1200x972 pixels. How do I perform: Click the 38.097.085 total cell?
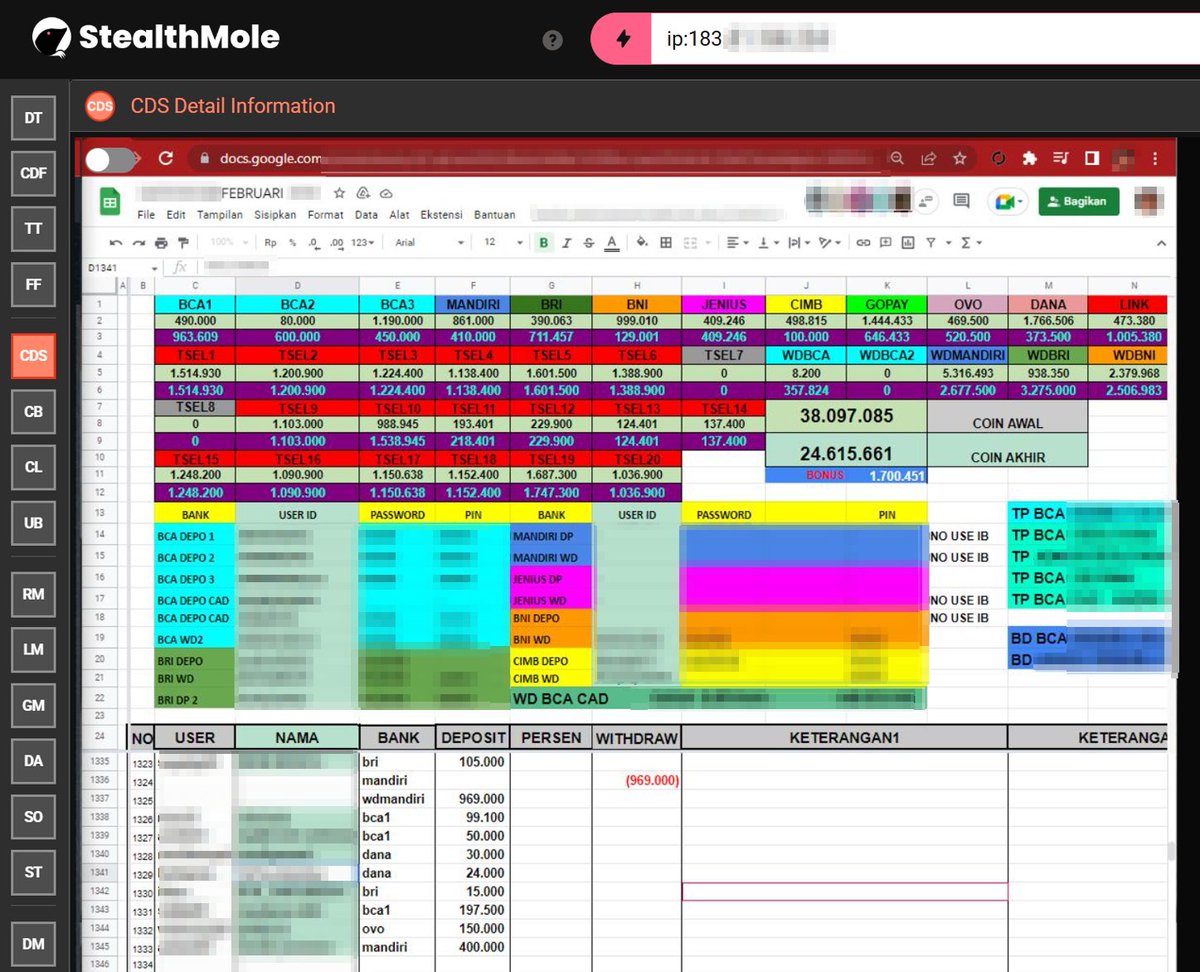point(846,416)
